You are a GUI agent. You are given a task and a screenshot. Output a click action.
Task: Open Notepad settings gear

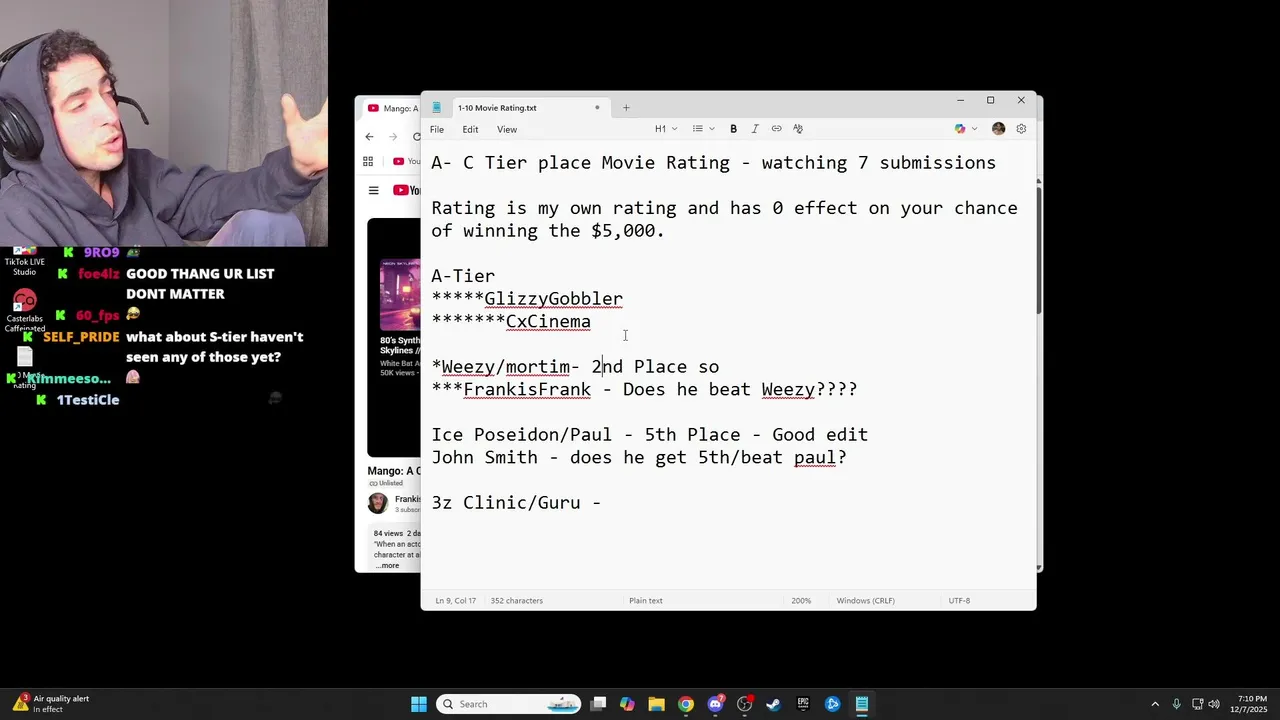(x=1021, y=129)
